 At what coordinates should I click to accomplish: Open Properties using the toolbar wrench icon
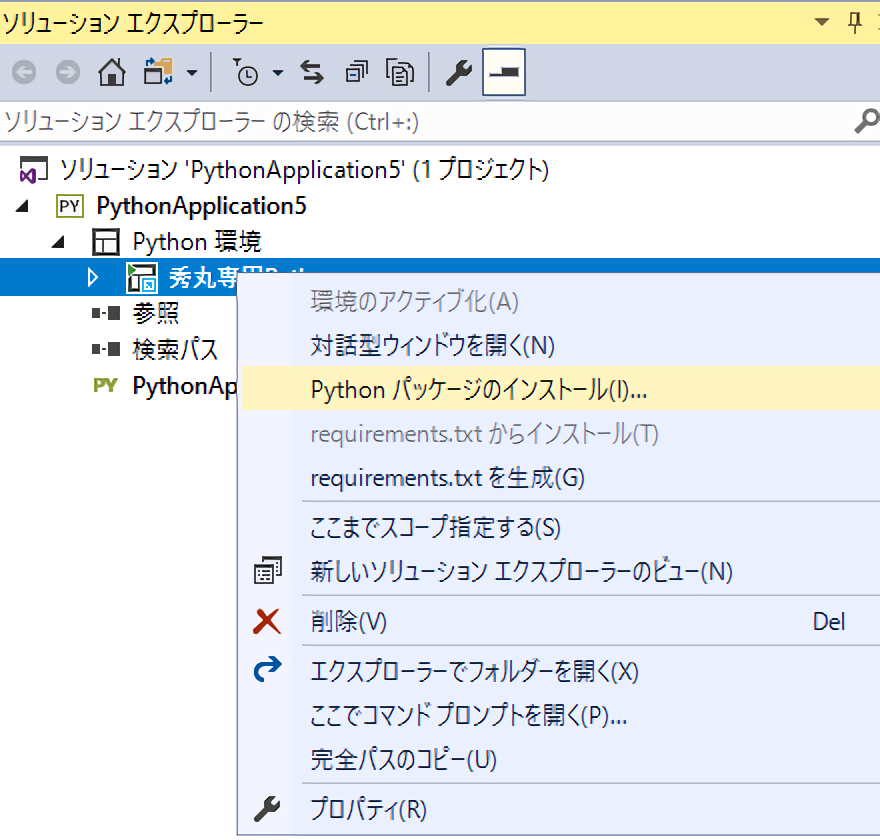(458, 73)
